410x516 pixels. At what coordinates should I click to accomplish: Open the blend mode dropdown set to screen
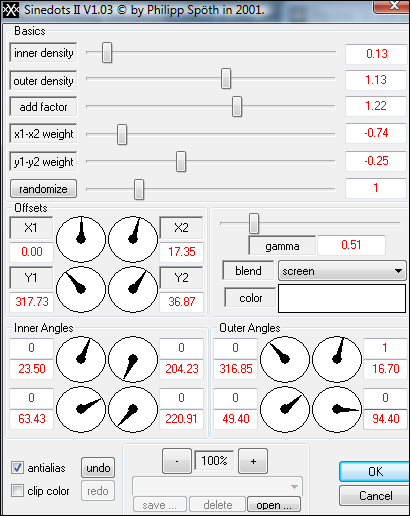[342, 271]
